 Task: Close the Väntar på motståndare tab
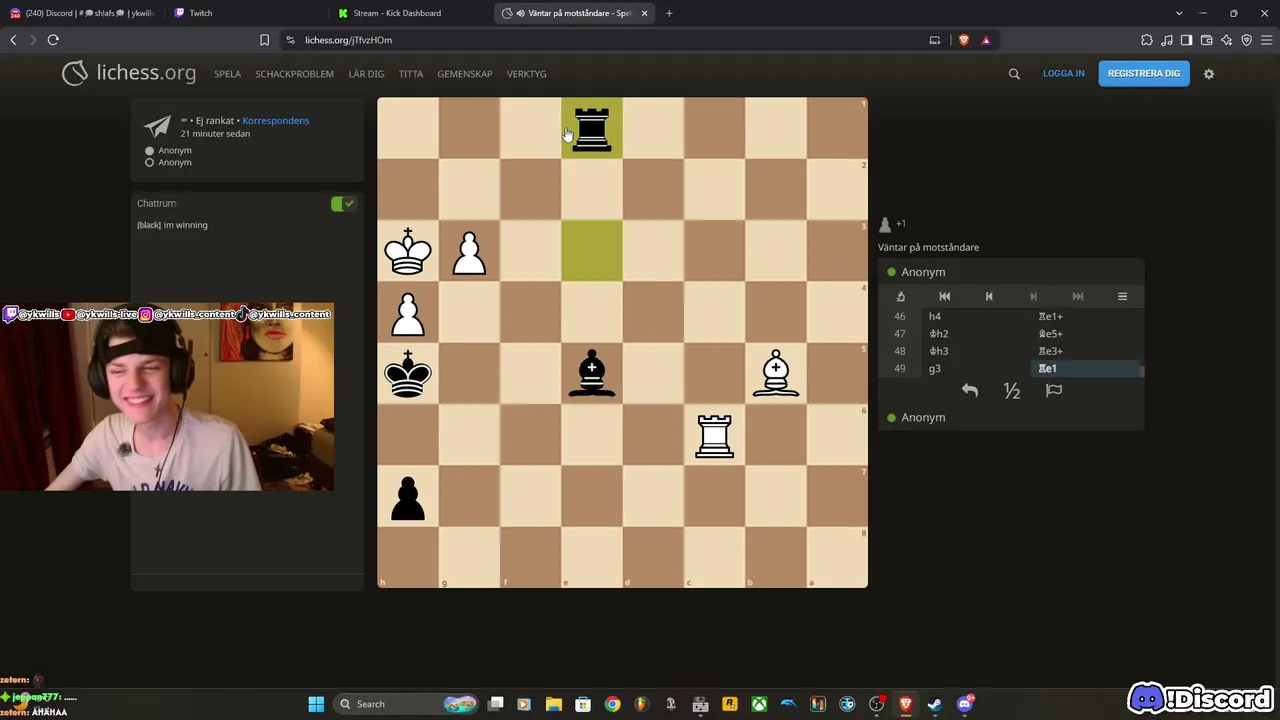pos(644,13)
